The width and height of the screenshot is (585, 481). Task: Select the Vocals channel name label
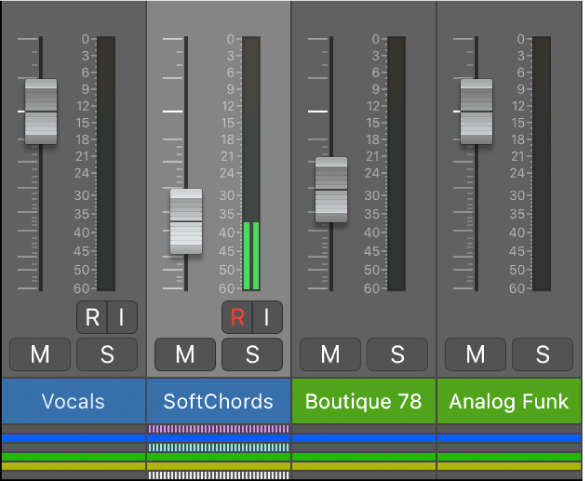click(x=73, y=401)
